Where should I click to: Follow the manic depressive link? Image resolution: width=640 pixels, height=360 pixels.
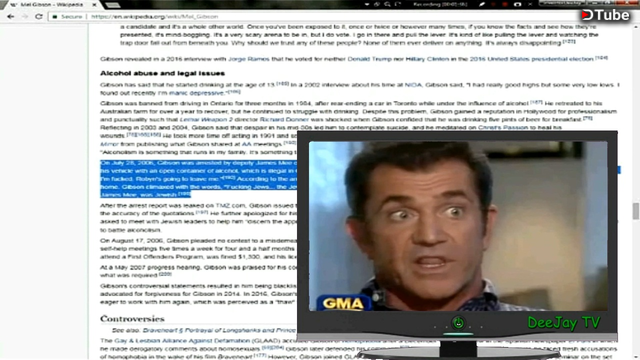pos(196,93)
